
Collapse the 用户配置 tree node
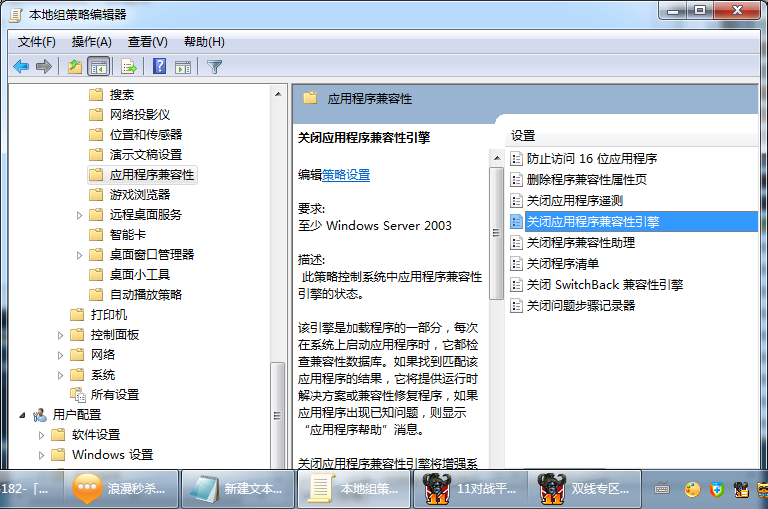pyautogui.click(x=22, y=415)
